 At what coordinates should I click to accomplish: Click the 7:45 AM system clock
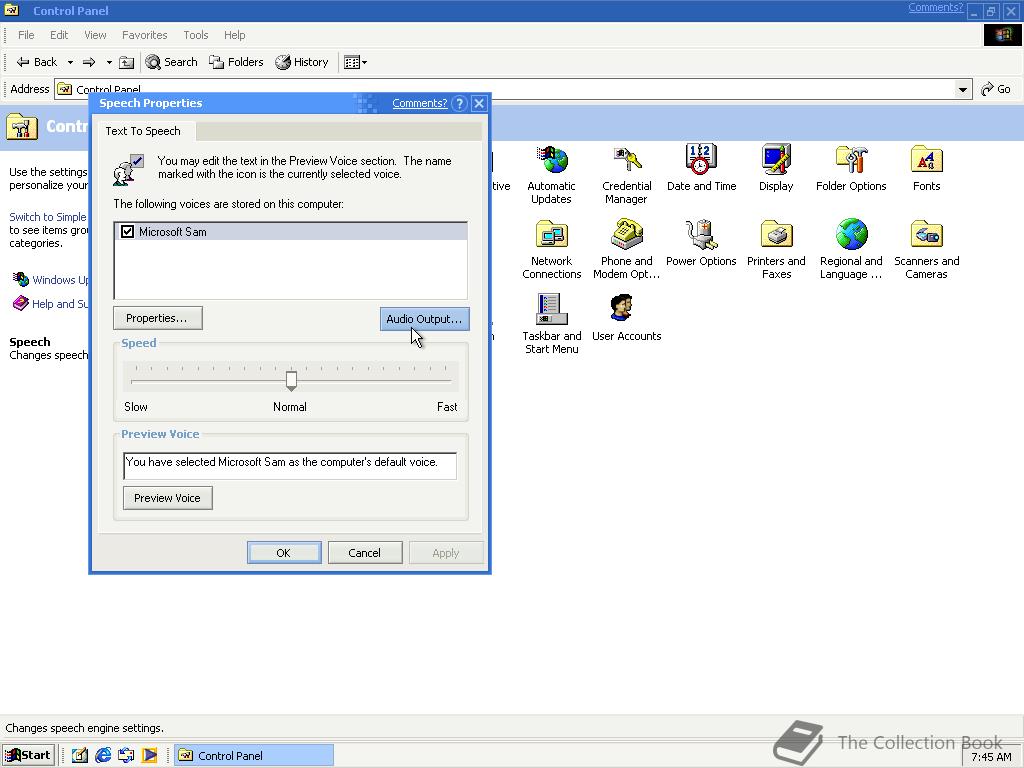991,756
